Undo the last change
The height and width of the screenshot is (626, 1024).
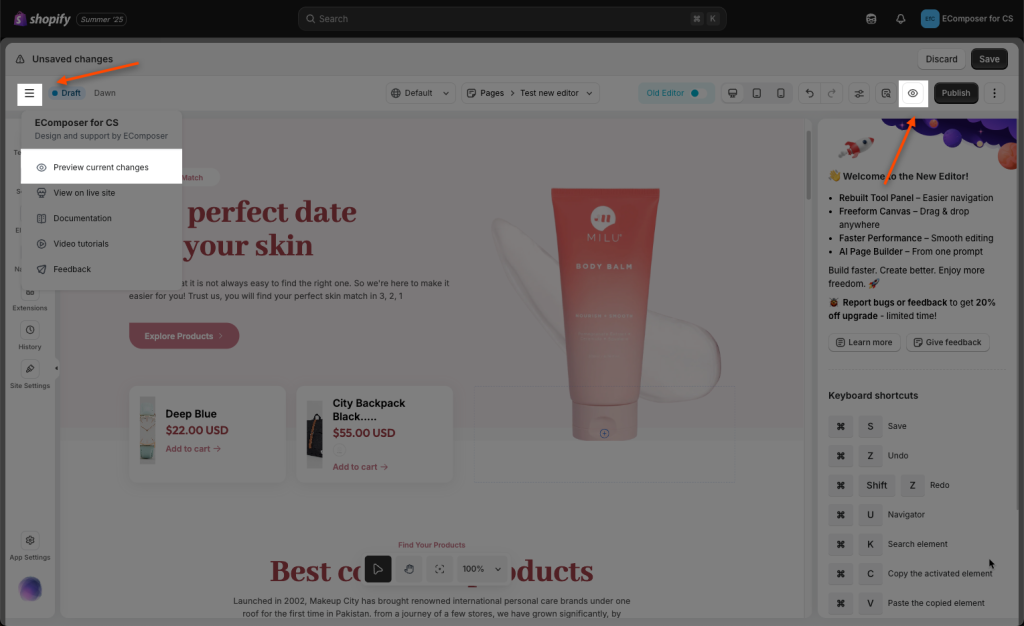click(x=809, y=93)
